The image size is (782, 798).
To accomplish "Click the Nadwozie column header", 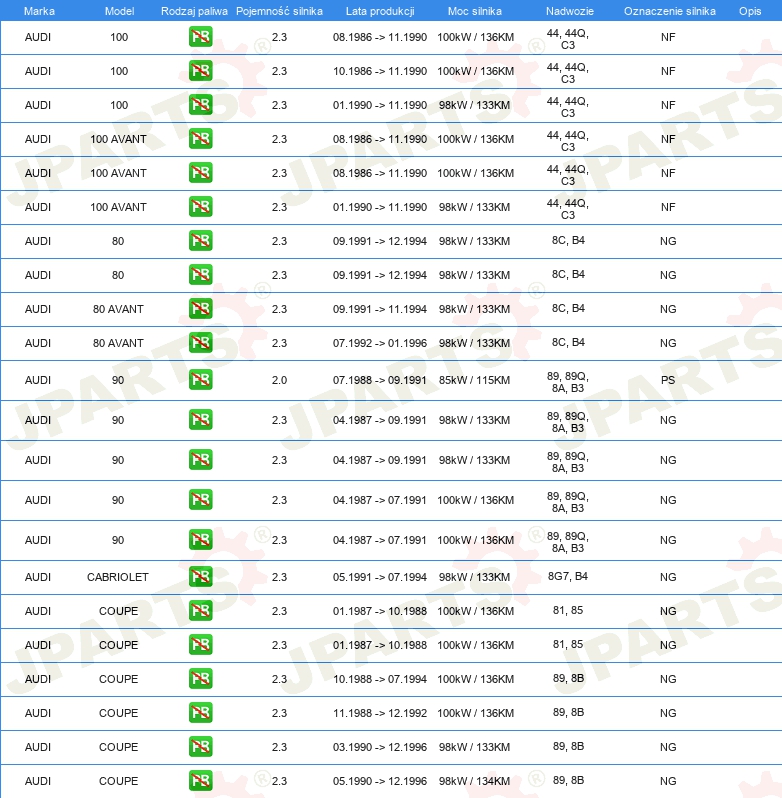I will click(x=570, y=11).
